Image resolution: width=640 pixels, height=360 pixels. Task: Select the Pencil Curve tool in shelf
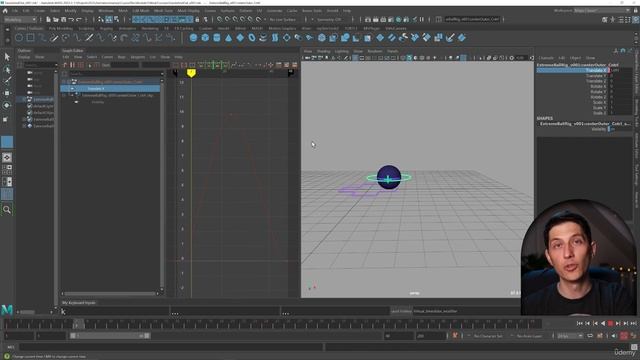pos(54,38)
